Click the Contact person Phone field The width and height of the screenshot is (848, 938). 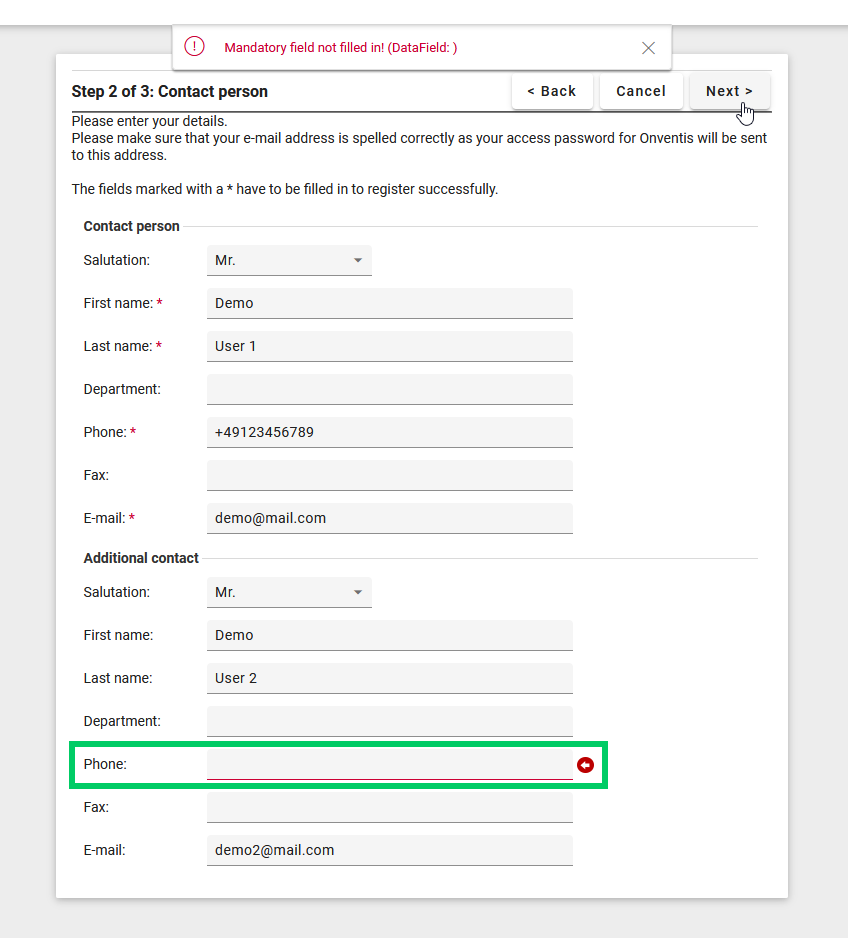tap(389, 432)
